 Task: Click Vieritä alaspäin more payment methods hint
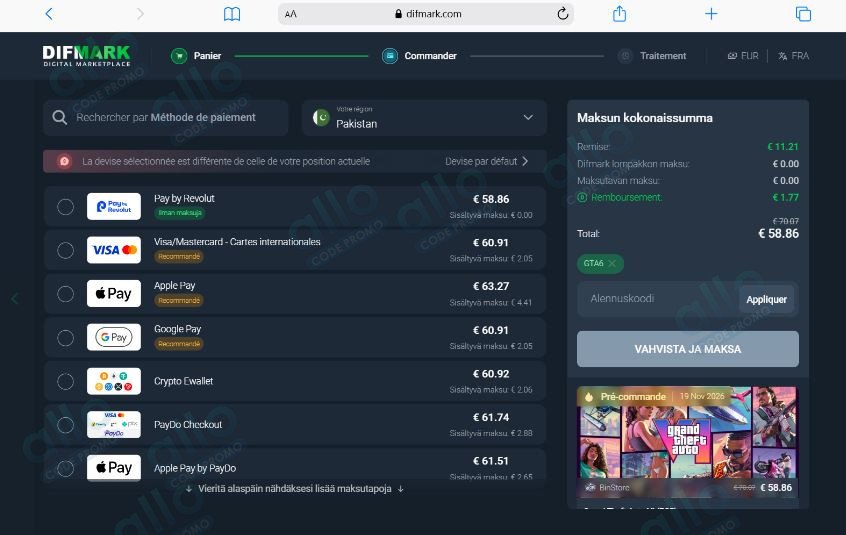point(295,489)
